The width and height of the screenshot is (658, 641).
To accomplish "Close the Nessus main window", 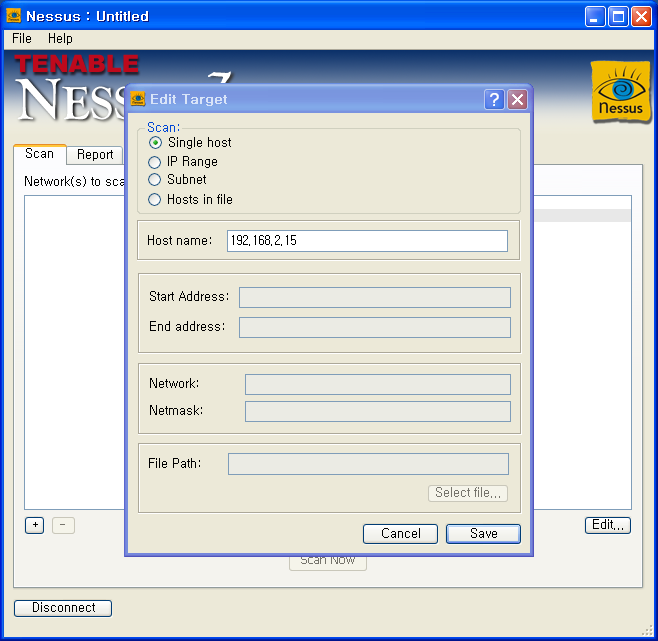I will coord(642,16).
